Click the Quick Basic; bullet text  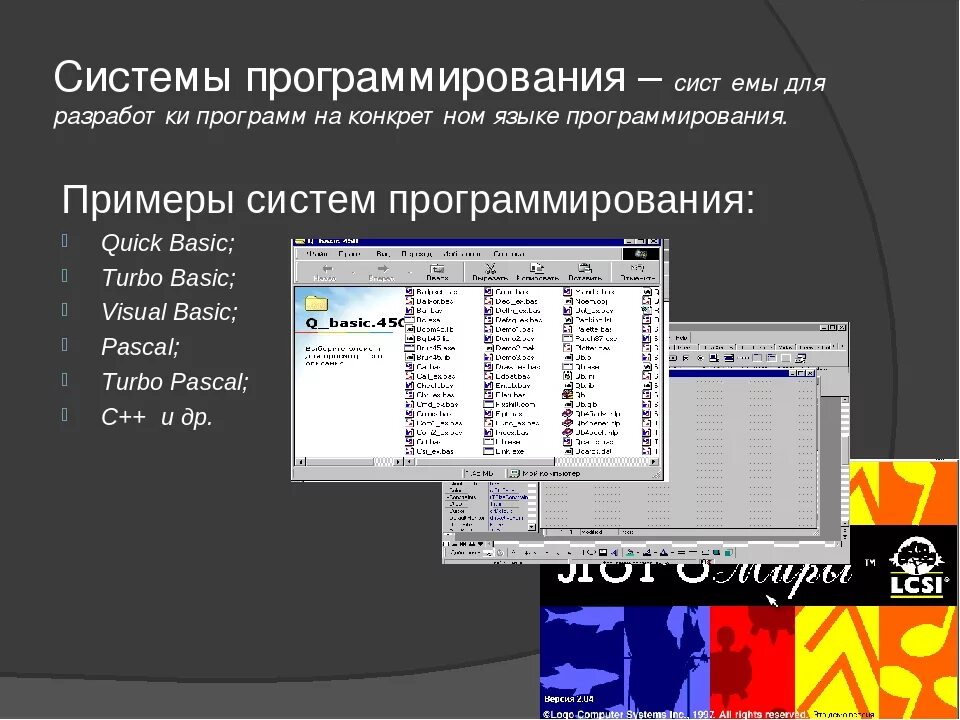(168, 243)
